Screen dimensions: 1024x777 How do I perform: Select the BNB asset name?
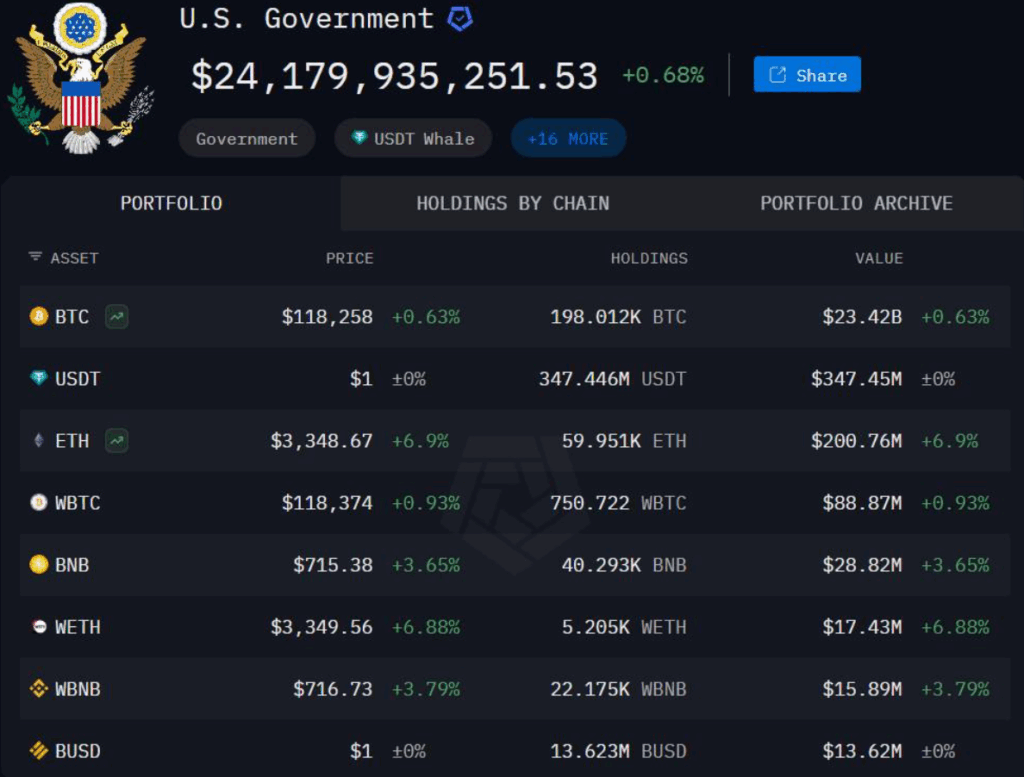72,565
